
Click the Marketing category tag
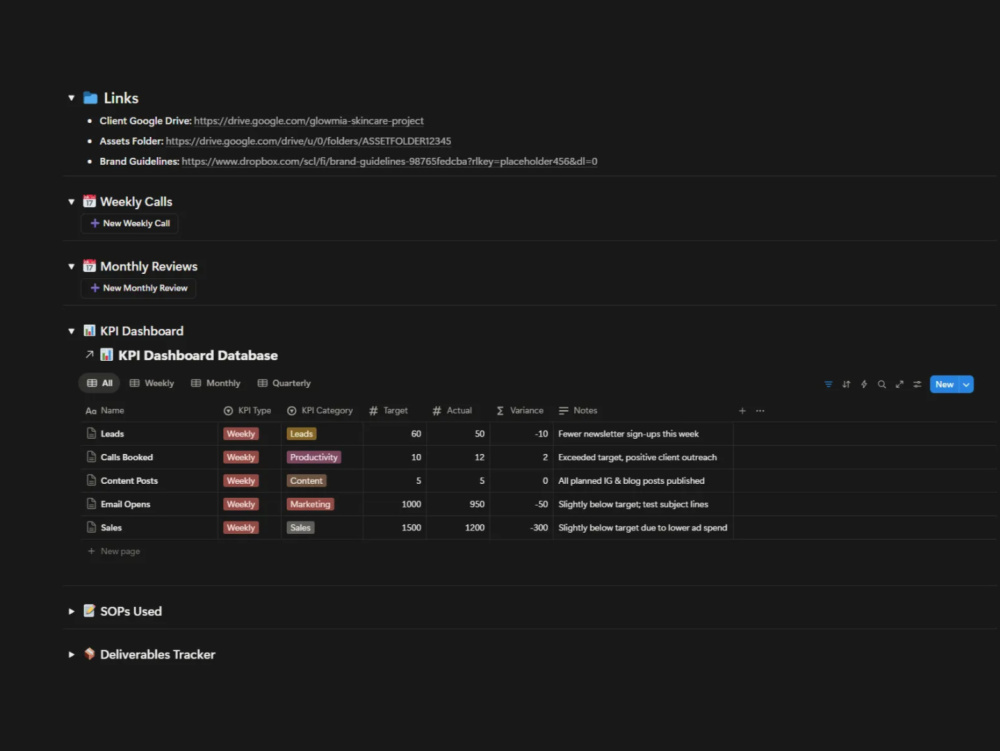coord(310,504)
